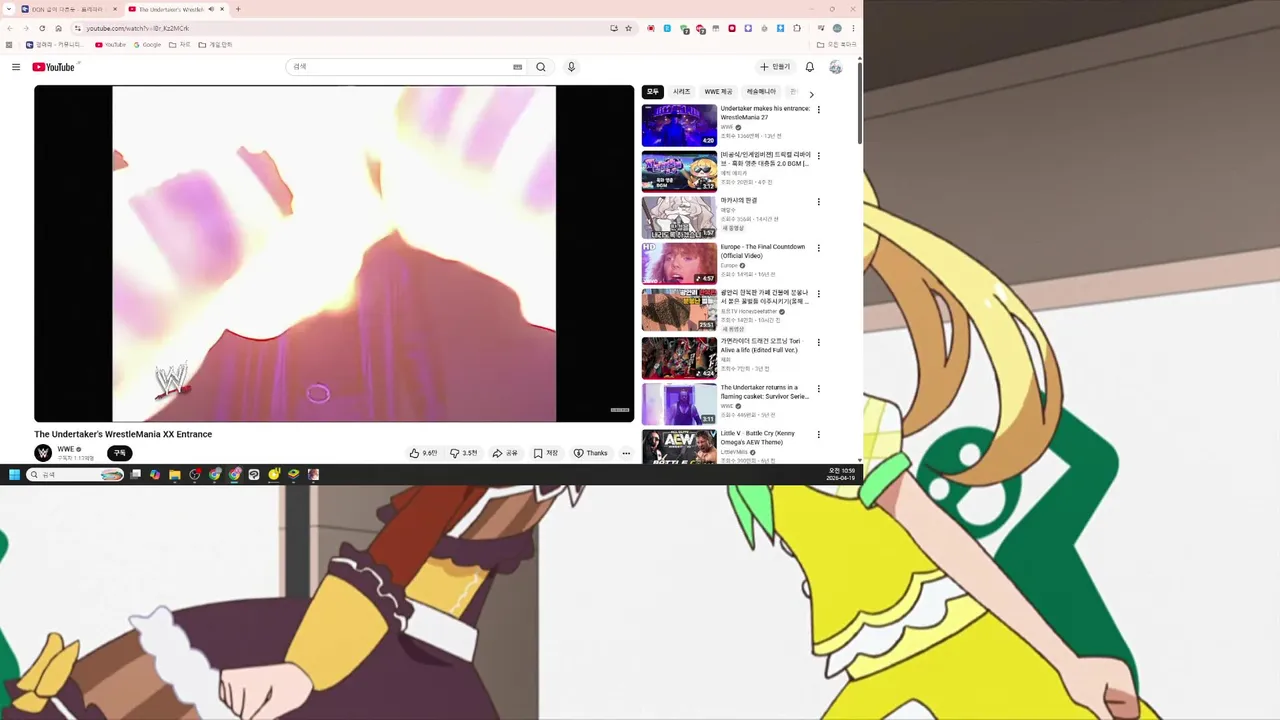The height and width of the screenshot is (720, 1280).
Task: Go to browser home page icon
Action: [x=58, y=28]
